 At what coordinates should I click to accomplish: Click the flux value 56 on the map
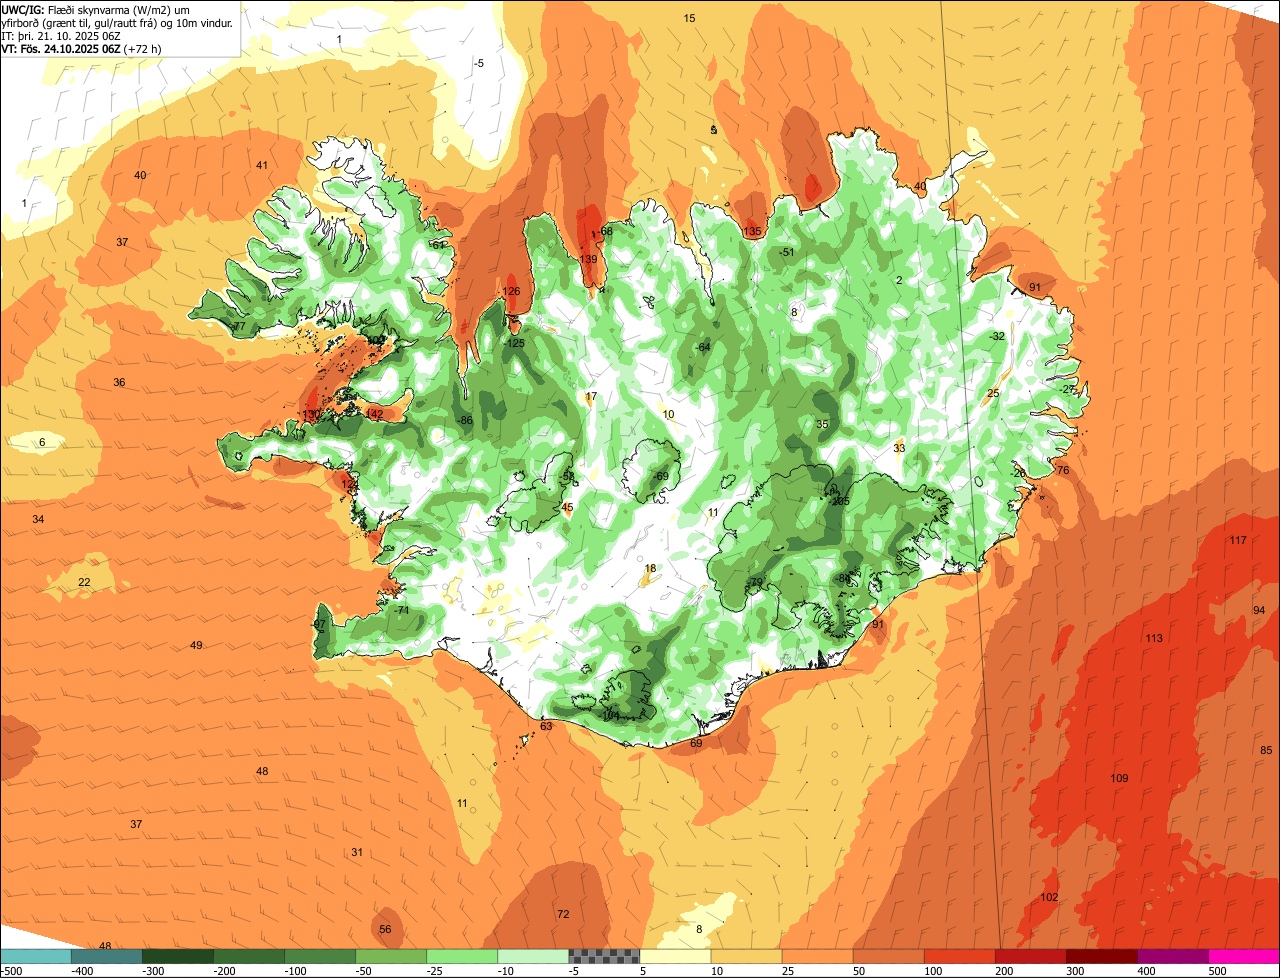(x=385, y=929)
